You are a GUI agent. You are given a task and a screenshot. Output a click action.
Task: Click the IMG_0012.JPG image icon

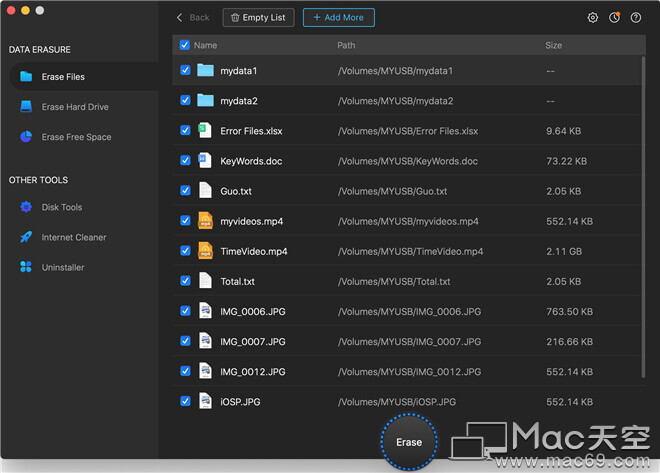205,371
